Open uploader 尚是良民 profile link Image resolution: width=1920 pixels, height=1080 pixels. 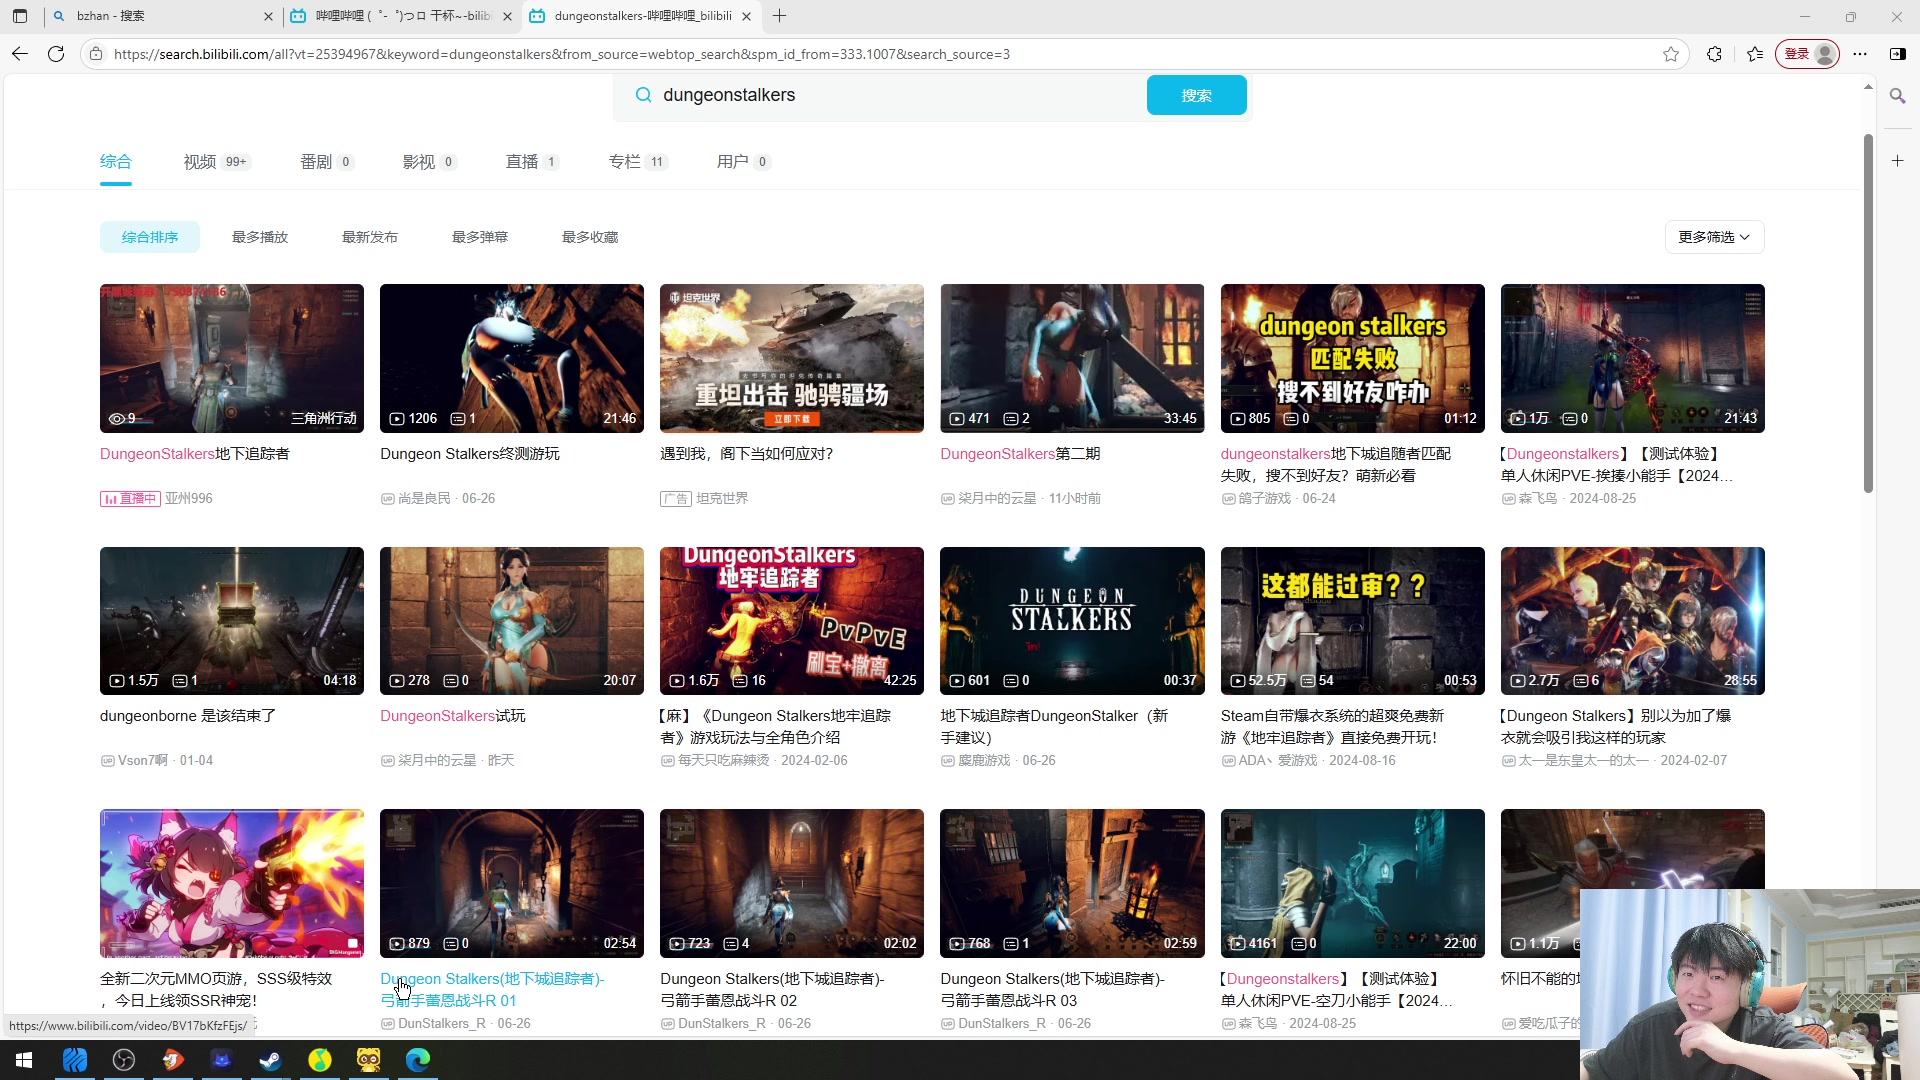(424, 498)
